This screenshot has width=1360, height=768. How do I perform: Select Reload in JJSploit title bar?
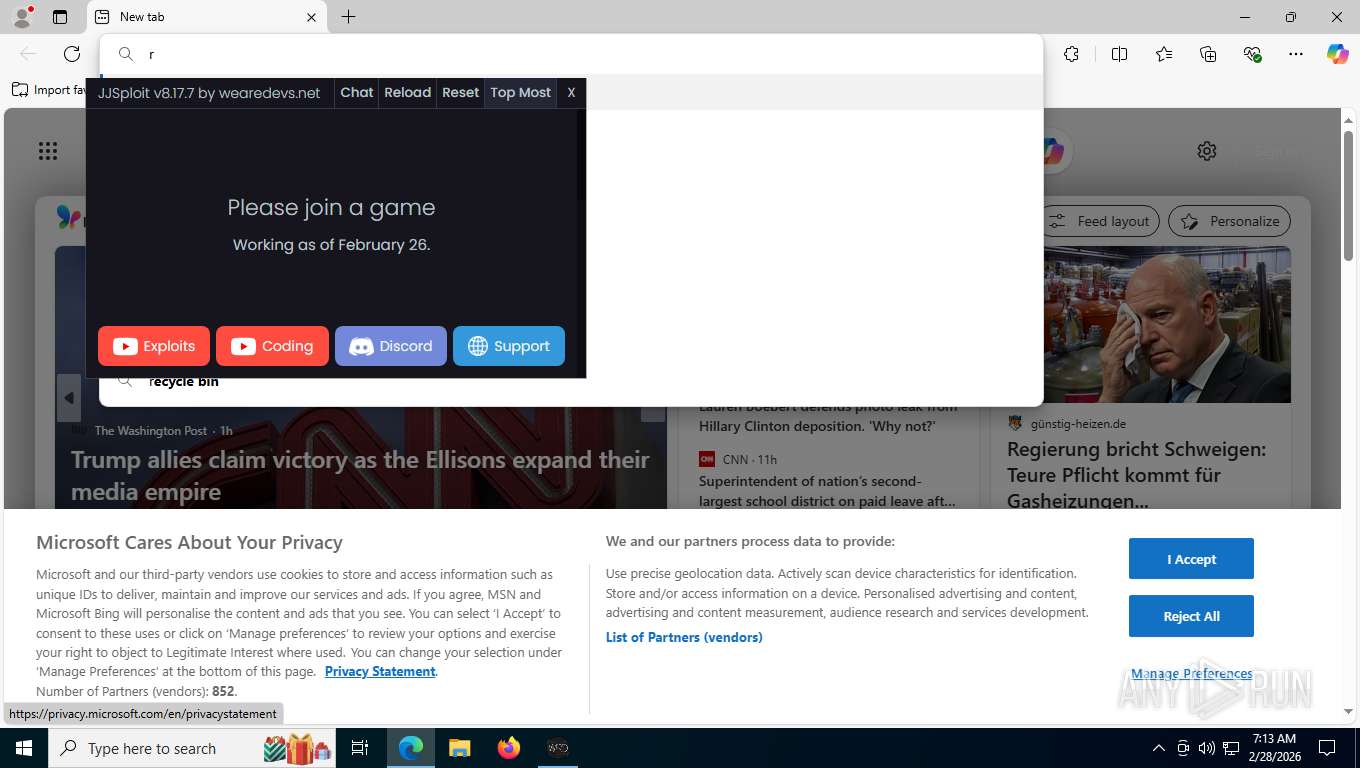408,92
